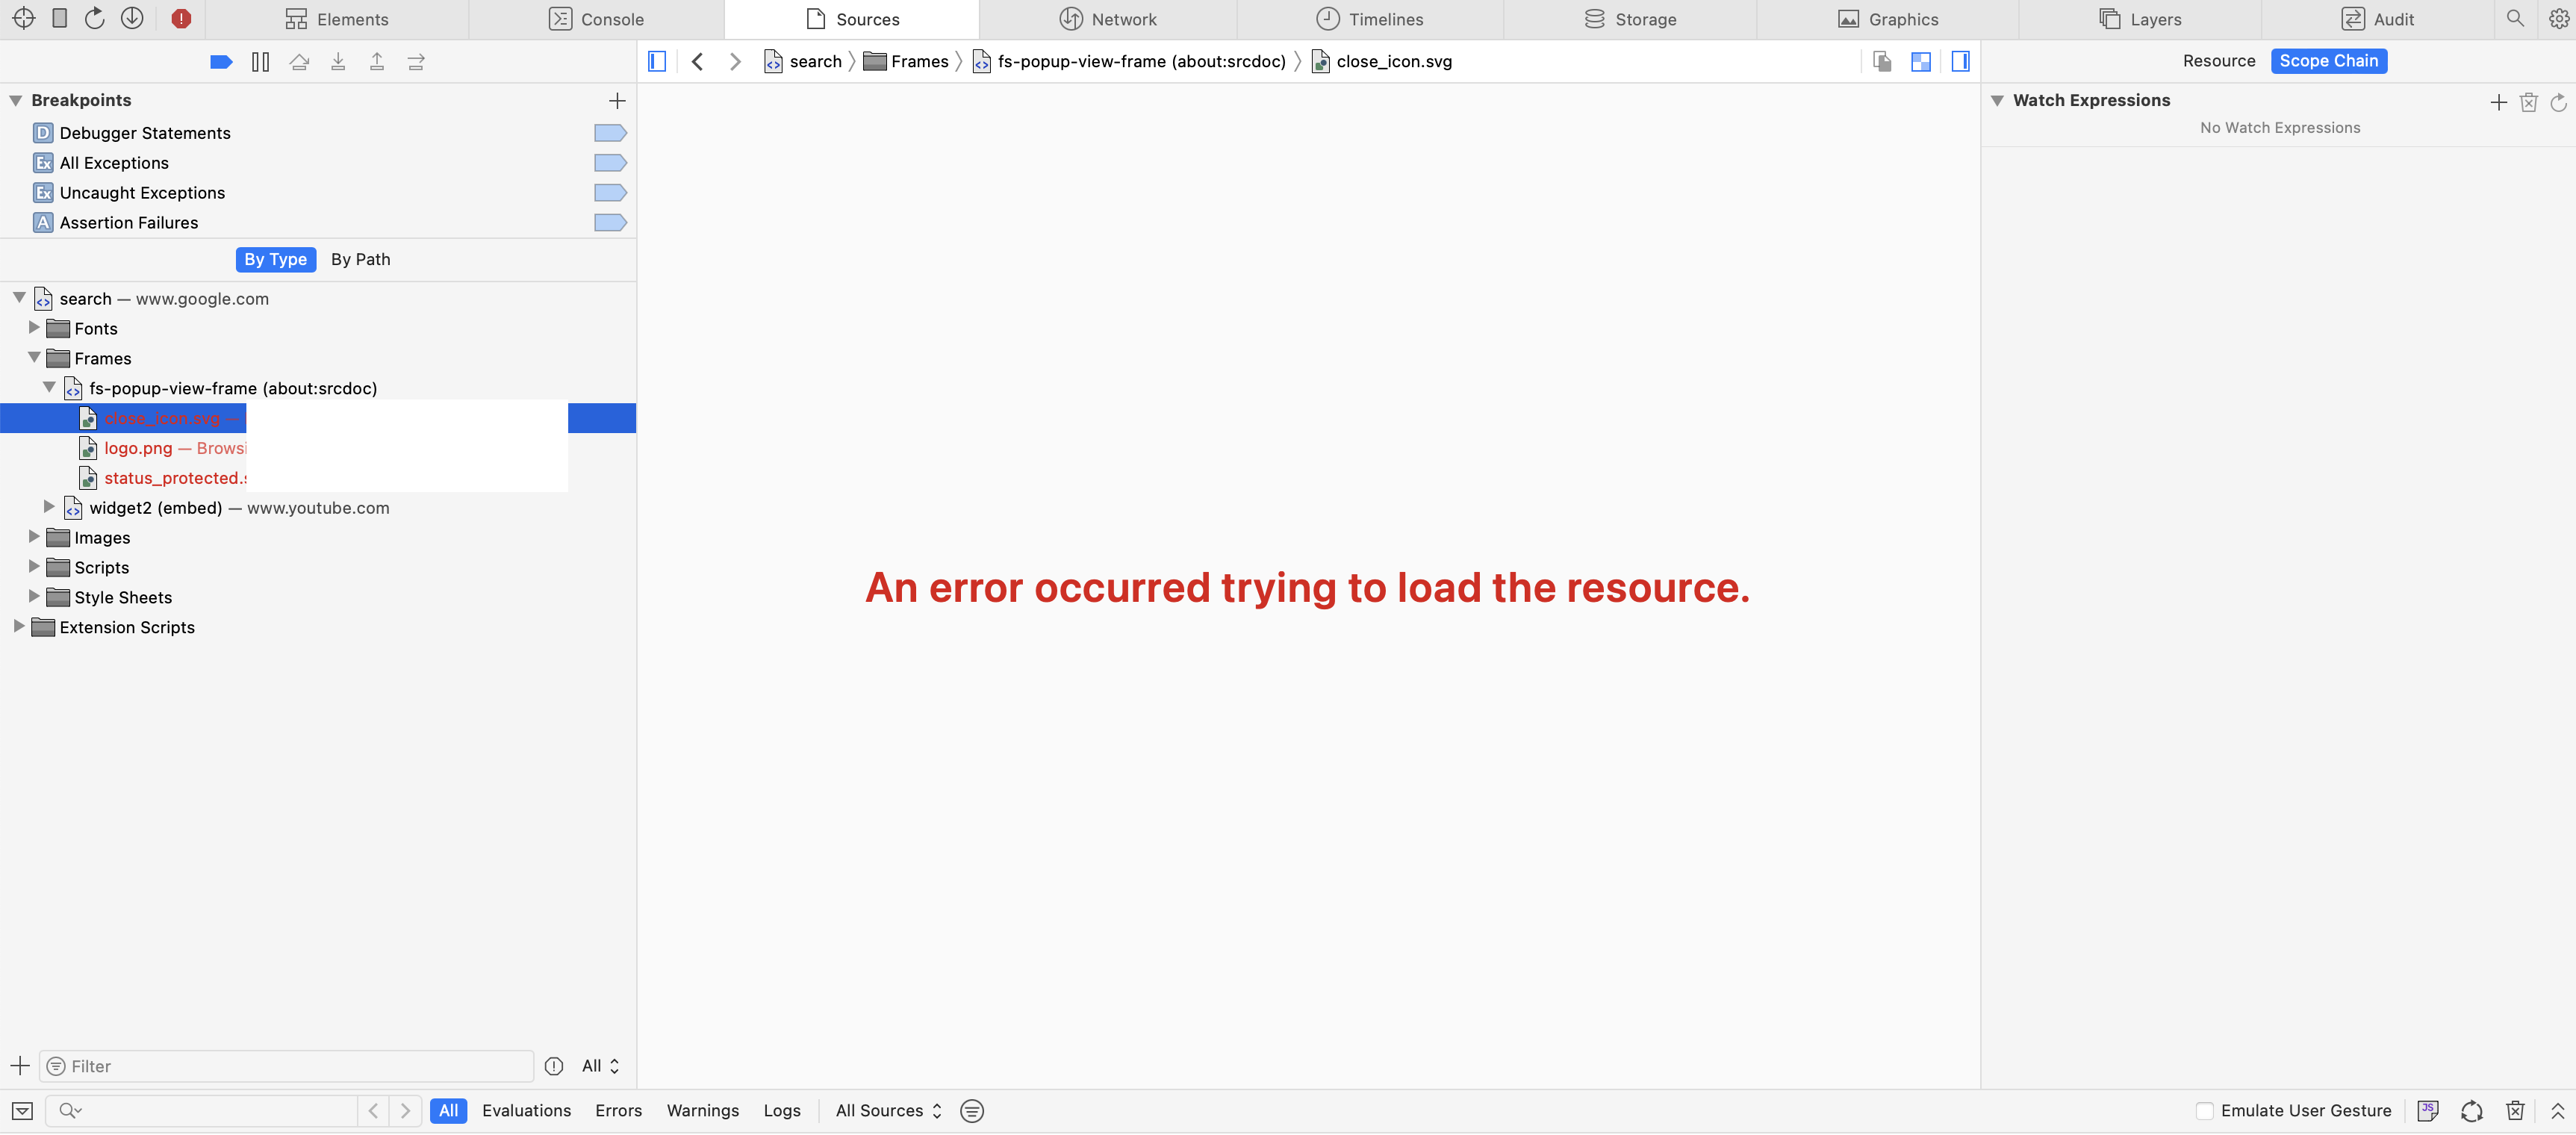Screen dimensions: 2576x1135
Task: Reload the page with the toolbar reload icon
Action: (95, 18)
